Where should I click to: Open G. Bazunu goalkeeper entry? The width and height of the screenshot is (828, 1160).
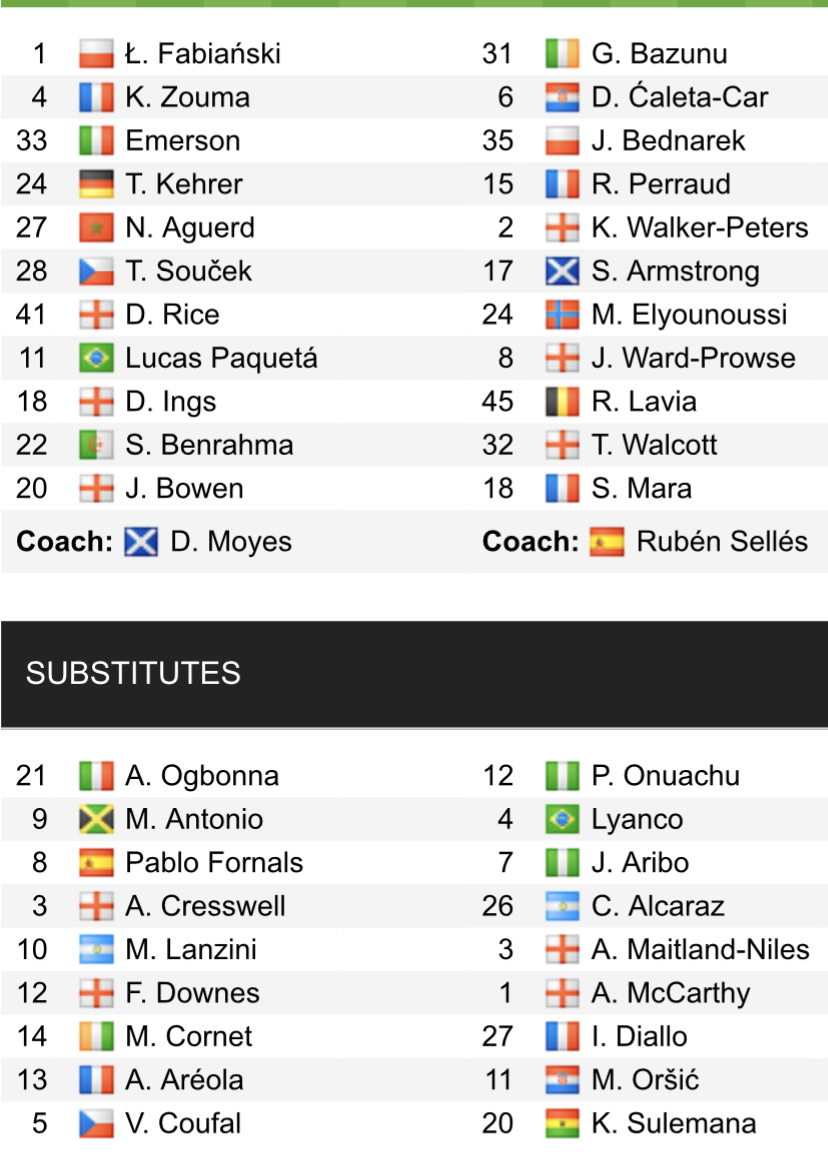659,53
